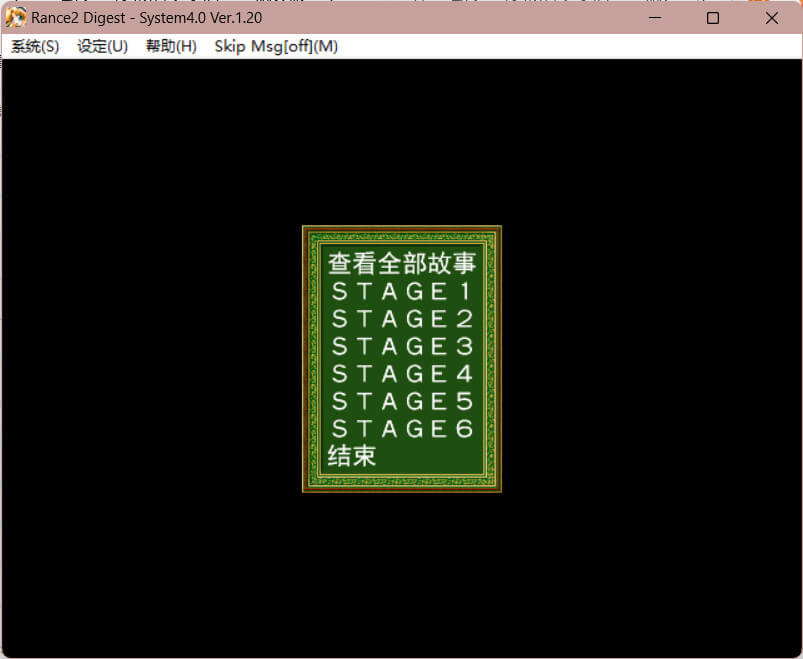Launch STAGE 5
This screenshot has height=659, width=803.
click(401, 401)
